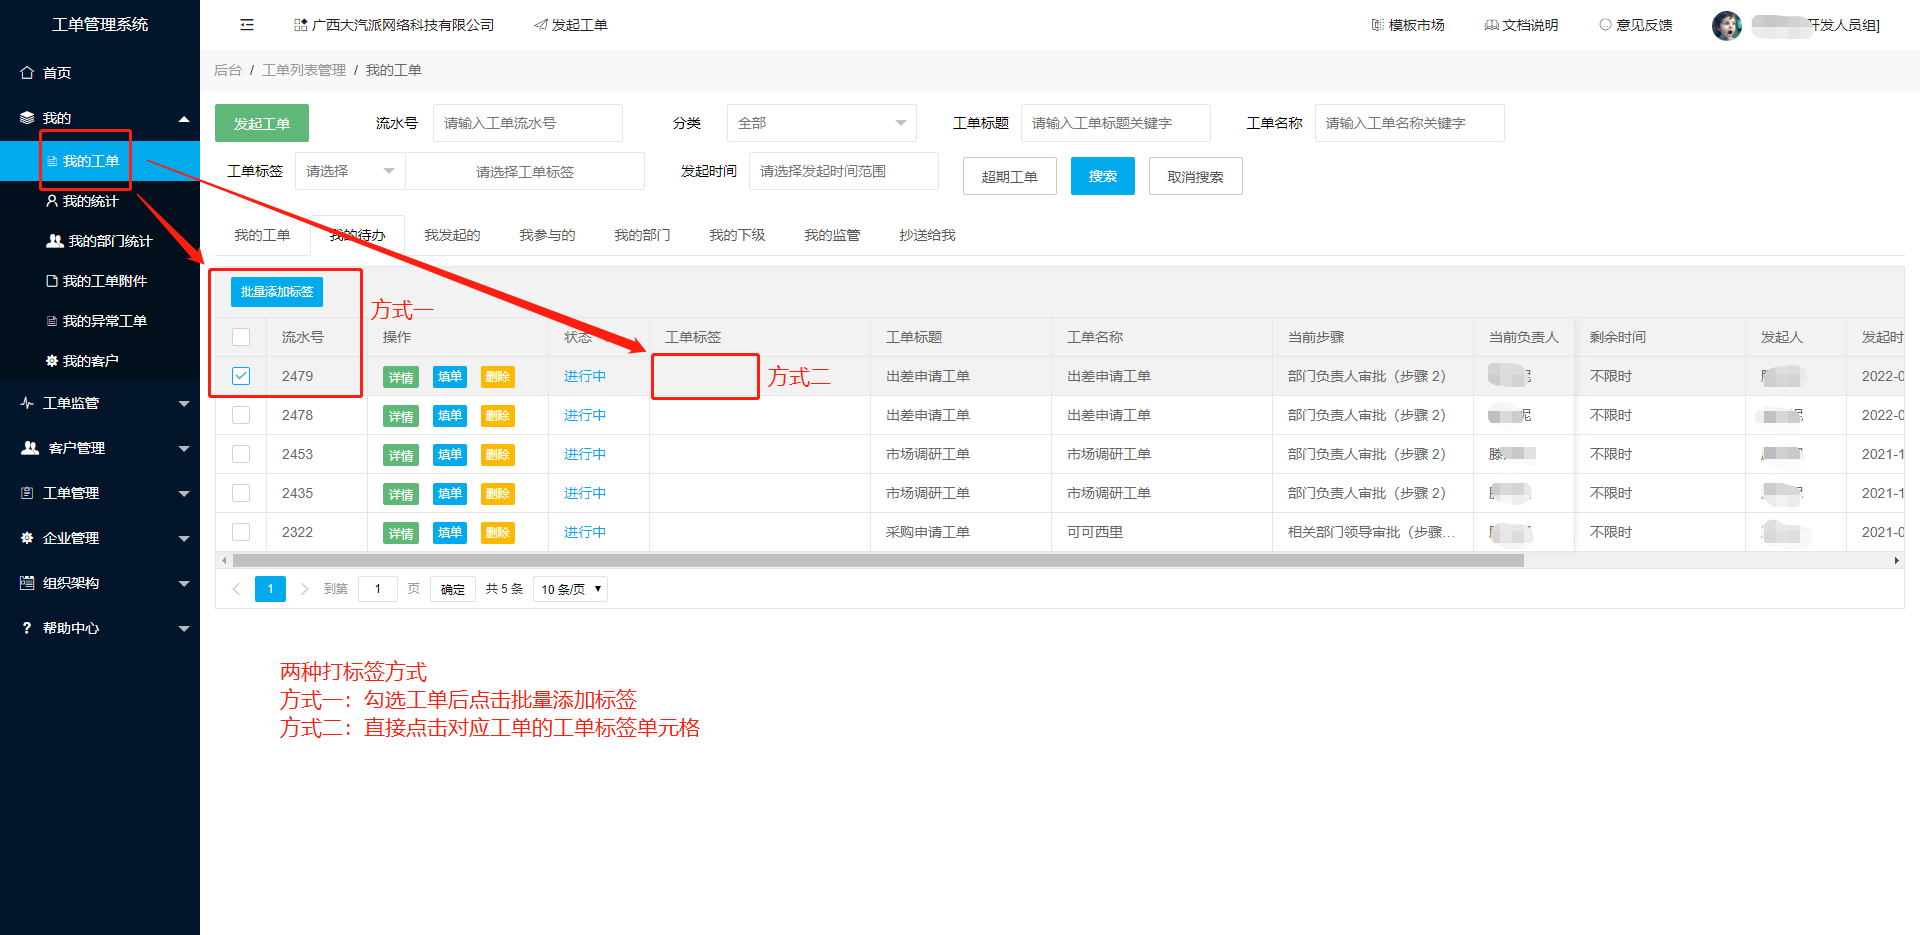Click the pagination 确定 button
The image size is (1920, 935).
click(x=453, y=589)
